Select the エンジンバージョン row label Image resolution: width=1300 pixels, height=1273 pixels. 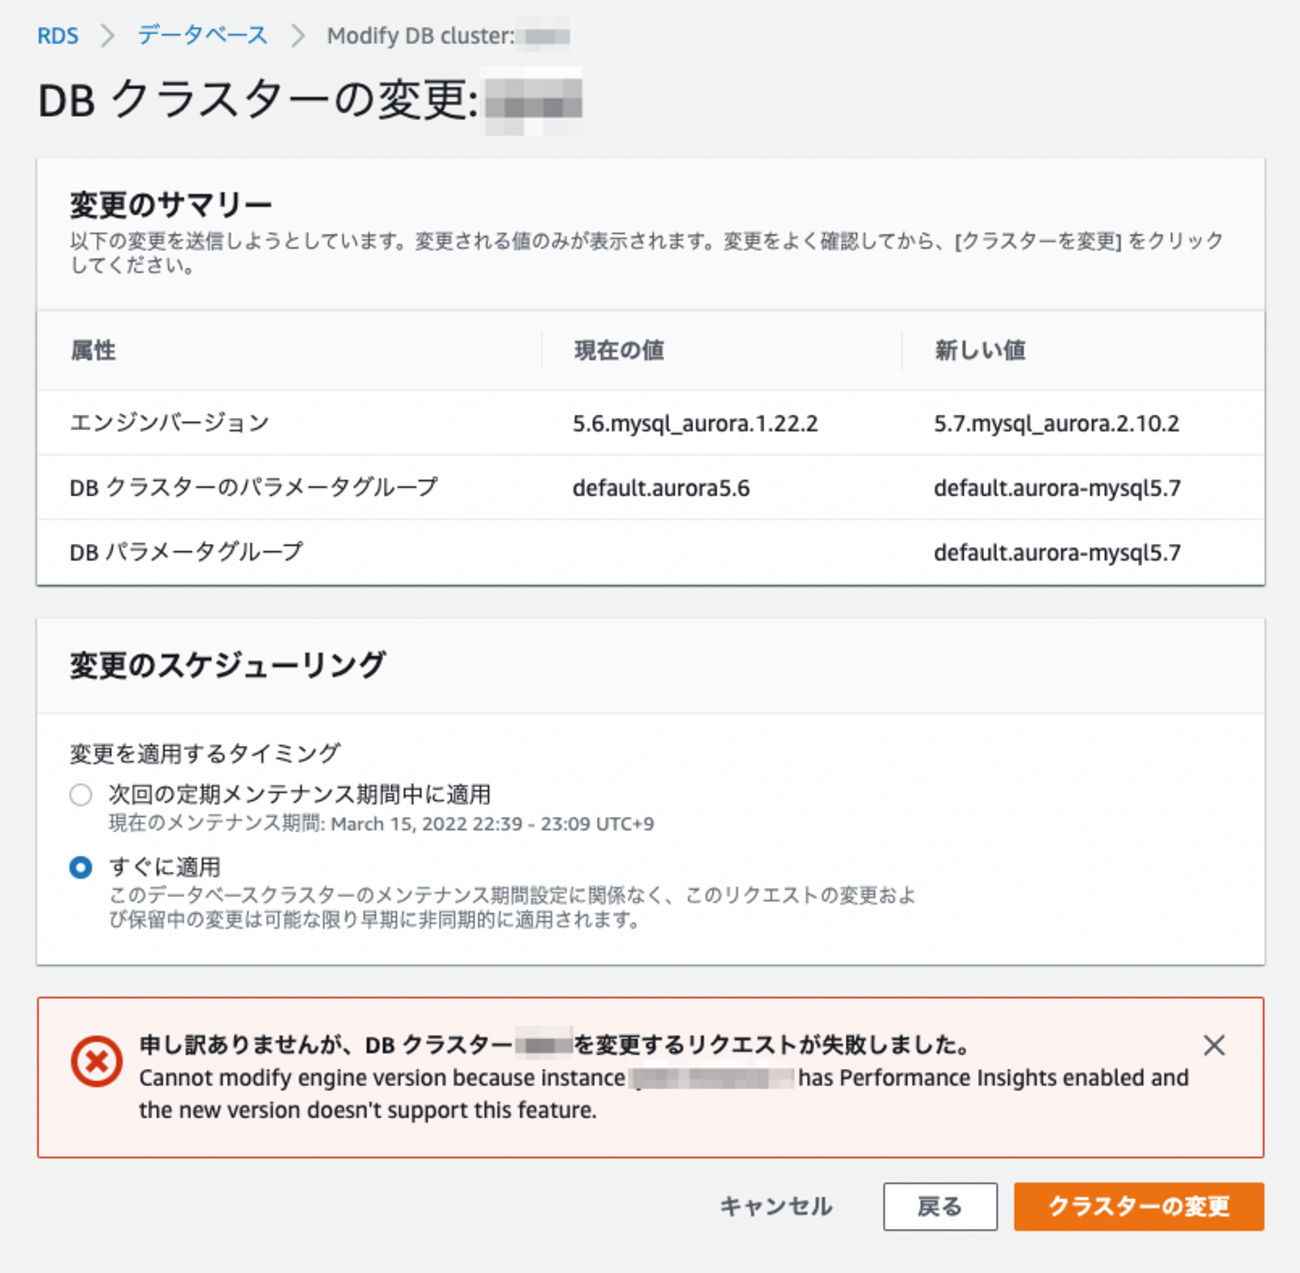pyautogui.click(x=169, y=423)
